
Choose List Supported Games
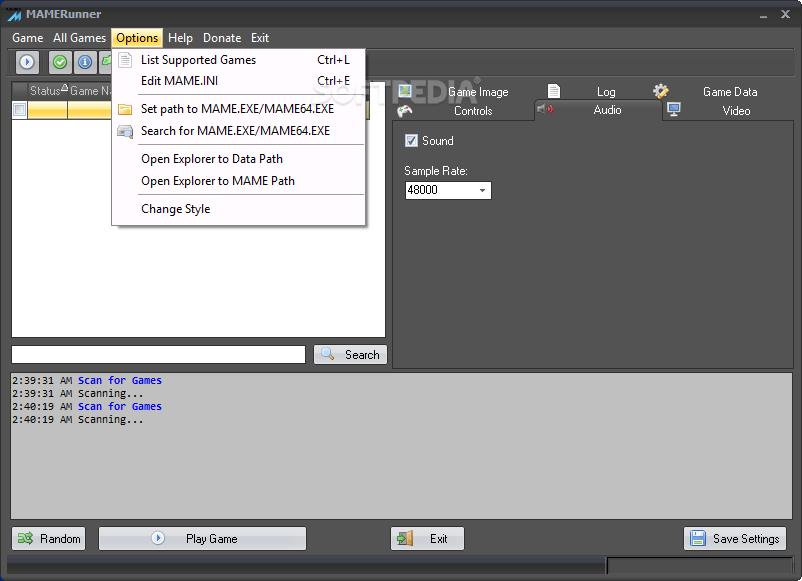pos(238,60)
